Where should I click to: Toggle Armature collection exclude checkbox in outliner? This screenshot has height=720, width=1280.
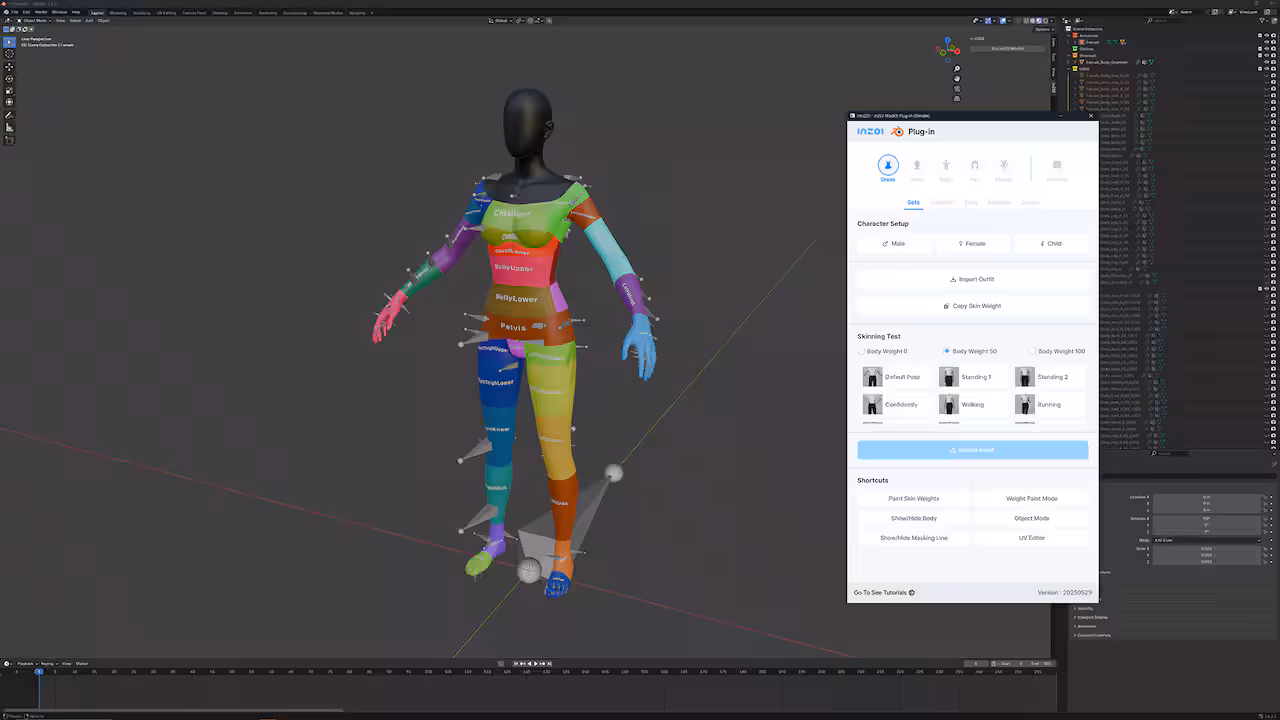pos(1260,35)
